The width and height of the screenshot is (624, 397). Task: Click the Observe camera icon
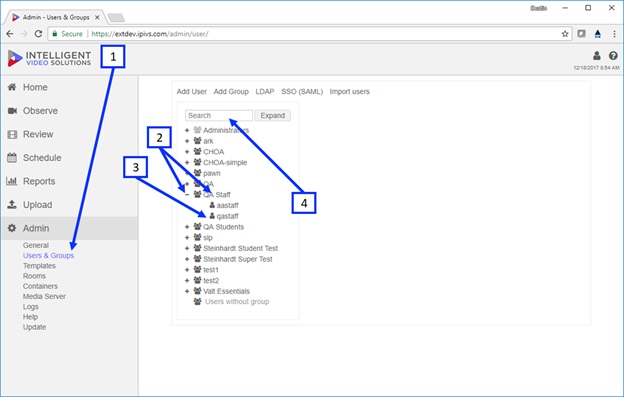[x=12, y=111]
